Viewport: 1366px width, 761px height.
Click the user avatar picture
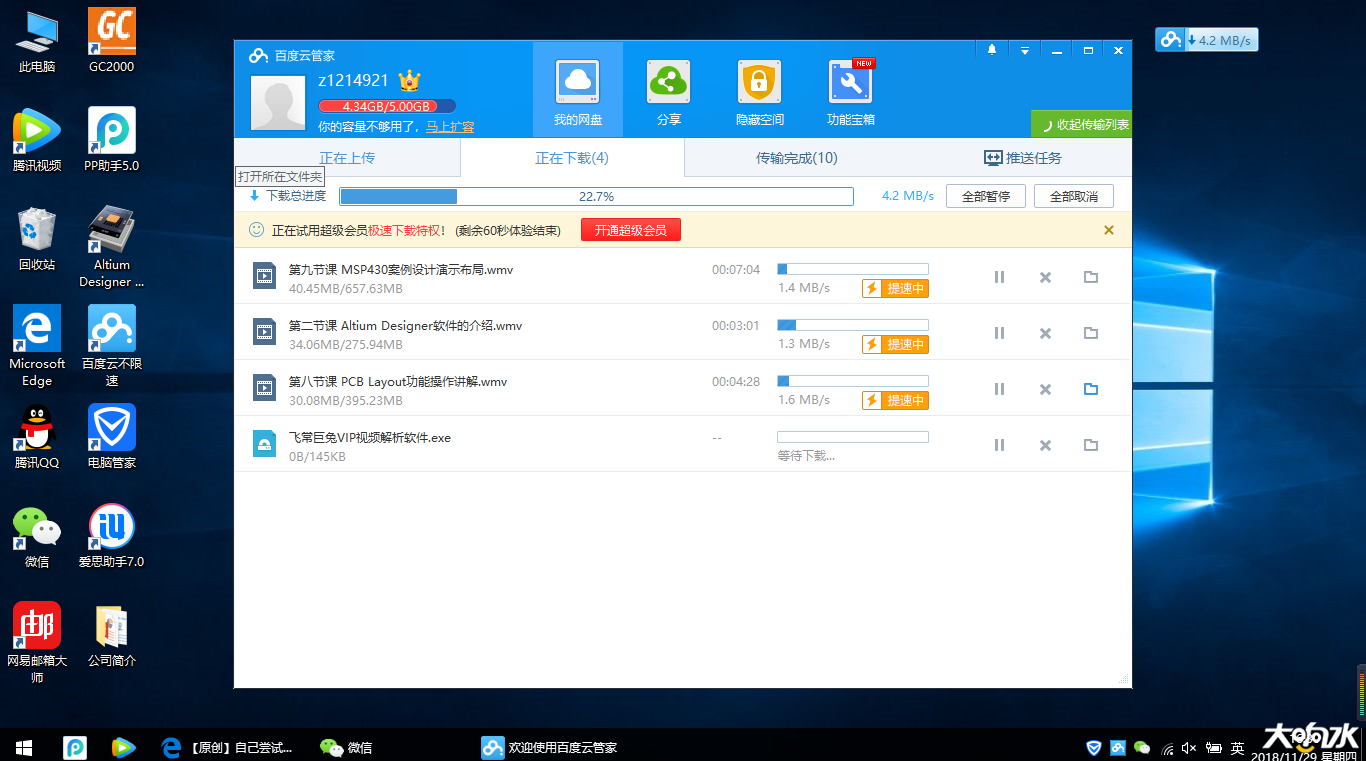pos(278,103)
